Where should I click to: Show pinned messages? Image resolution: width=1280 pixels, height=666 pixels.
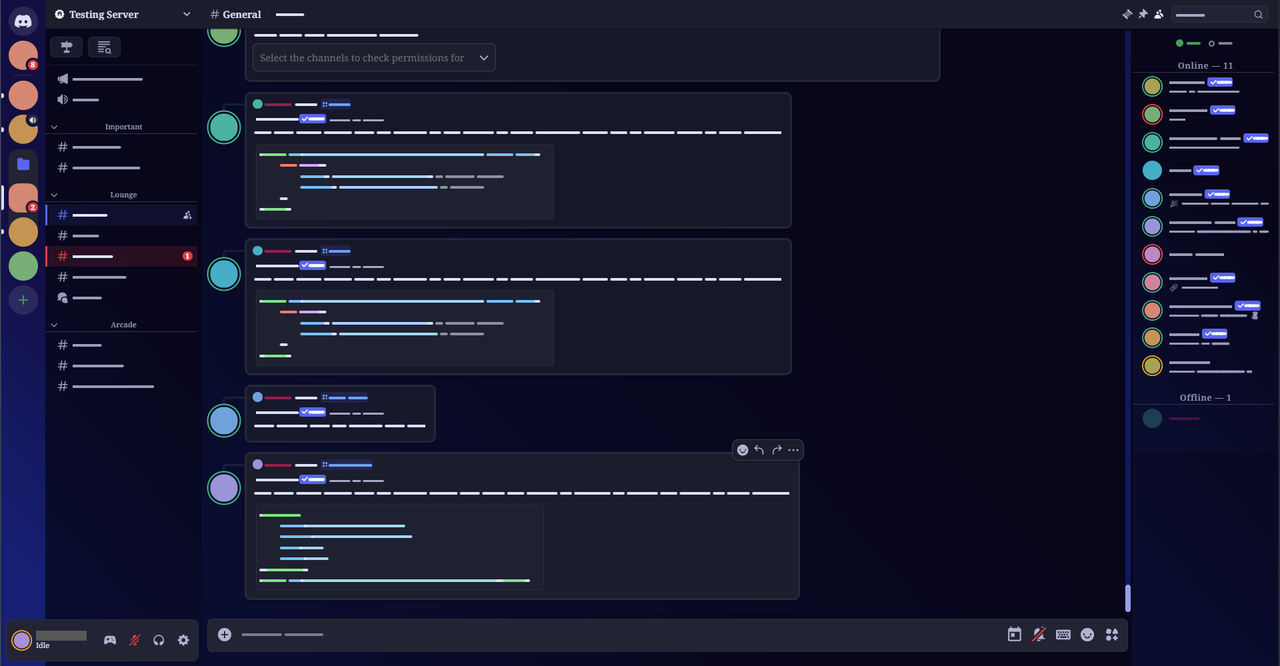tap(1143, 14)
